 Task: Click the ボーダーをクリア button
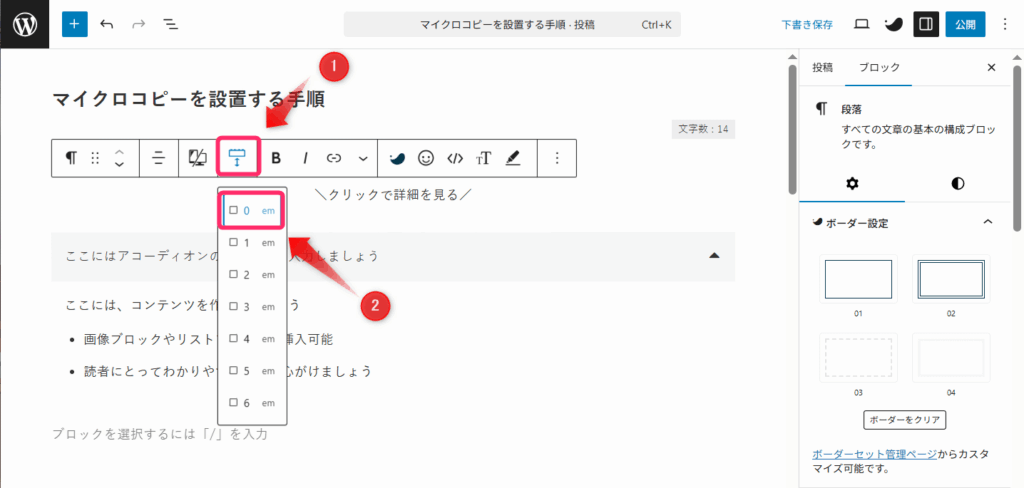pos(904,419)
